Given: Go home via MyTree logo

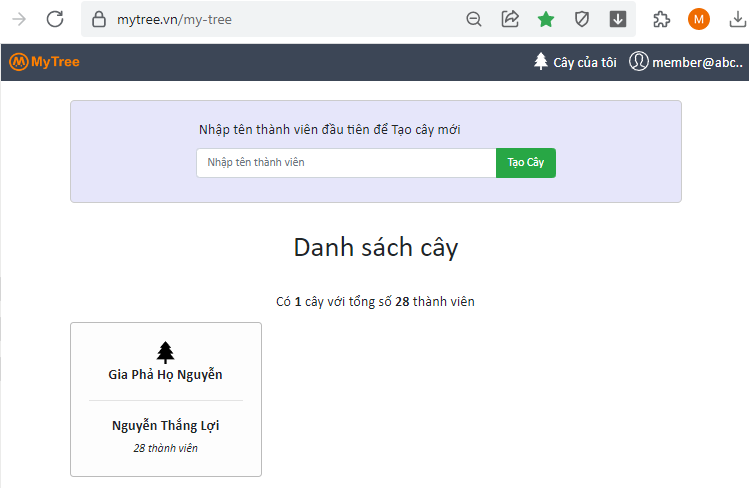Looking at the screenshot, I should point(44,62).
